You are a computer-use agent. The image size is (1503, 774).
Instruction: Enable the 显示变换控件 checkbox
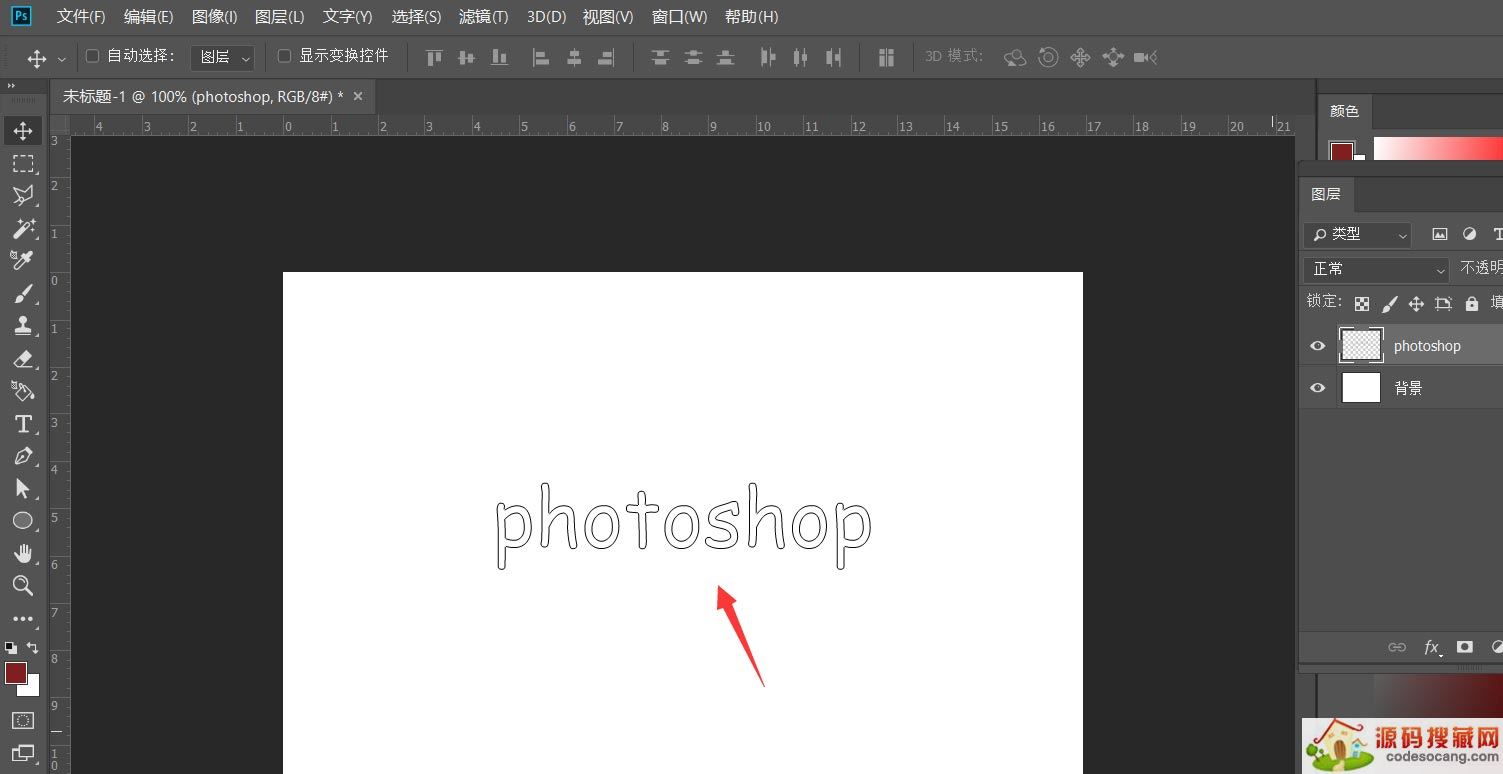coord(284,56)
